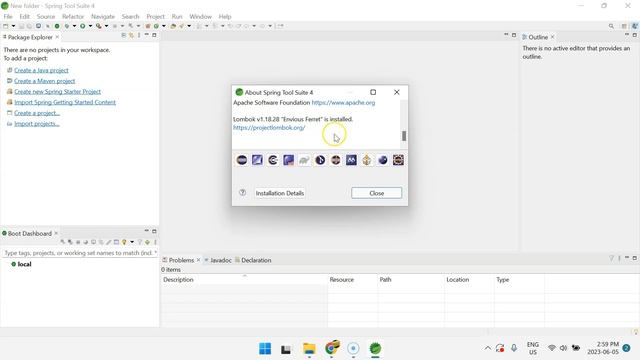Switch to the Declaration tab
The width and height of the screenshot is (640, 360).
click(253, 260)
